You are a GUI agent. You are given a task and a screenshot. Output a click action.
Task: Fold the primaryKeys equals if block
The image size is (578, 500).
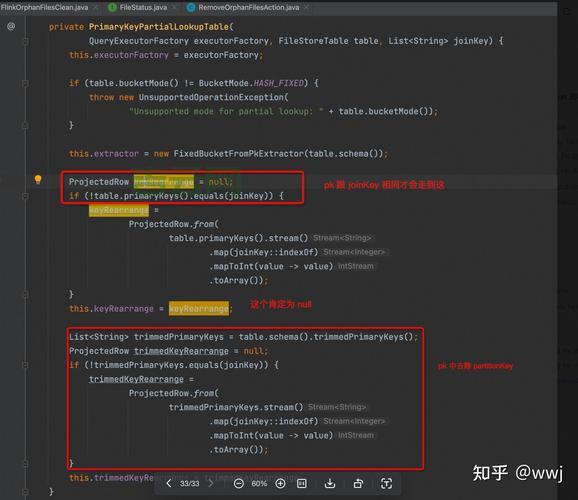click(25, 196)
